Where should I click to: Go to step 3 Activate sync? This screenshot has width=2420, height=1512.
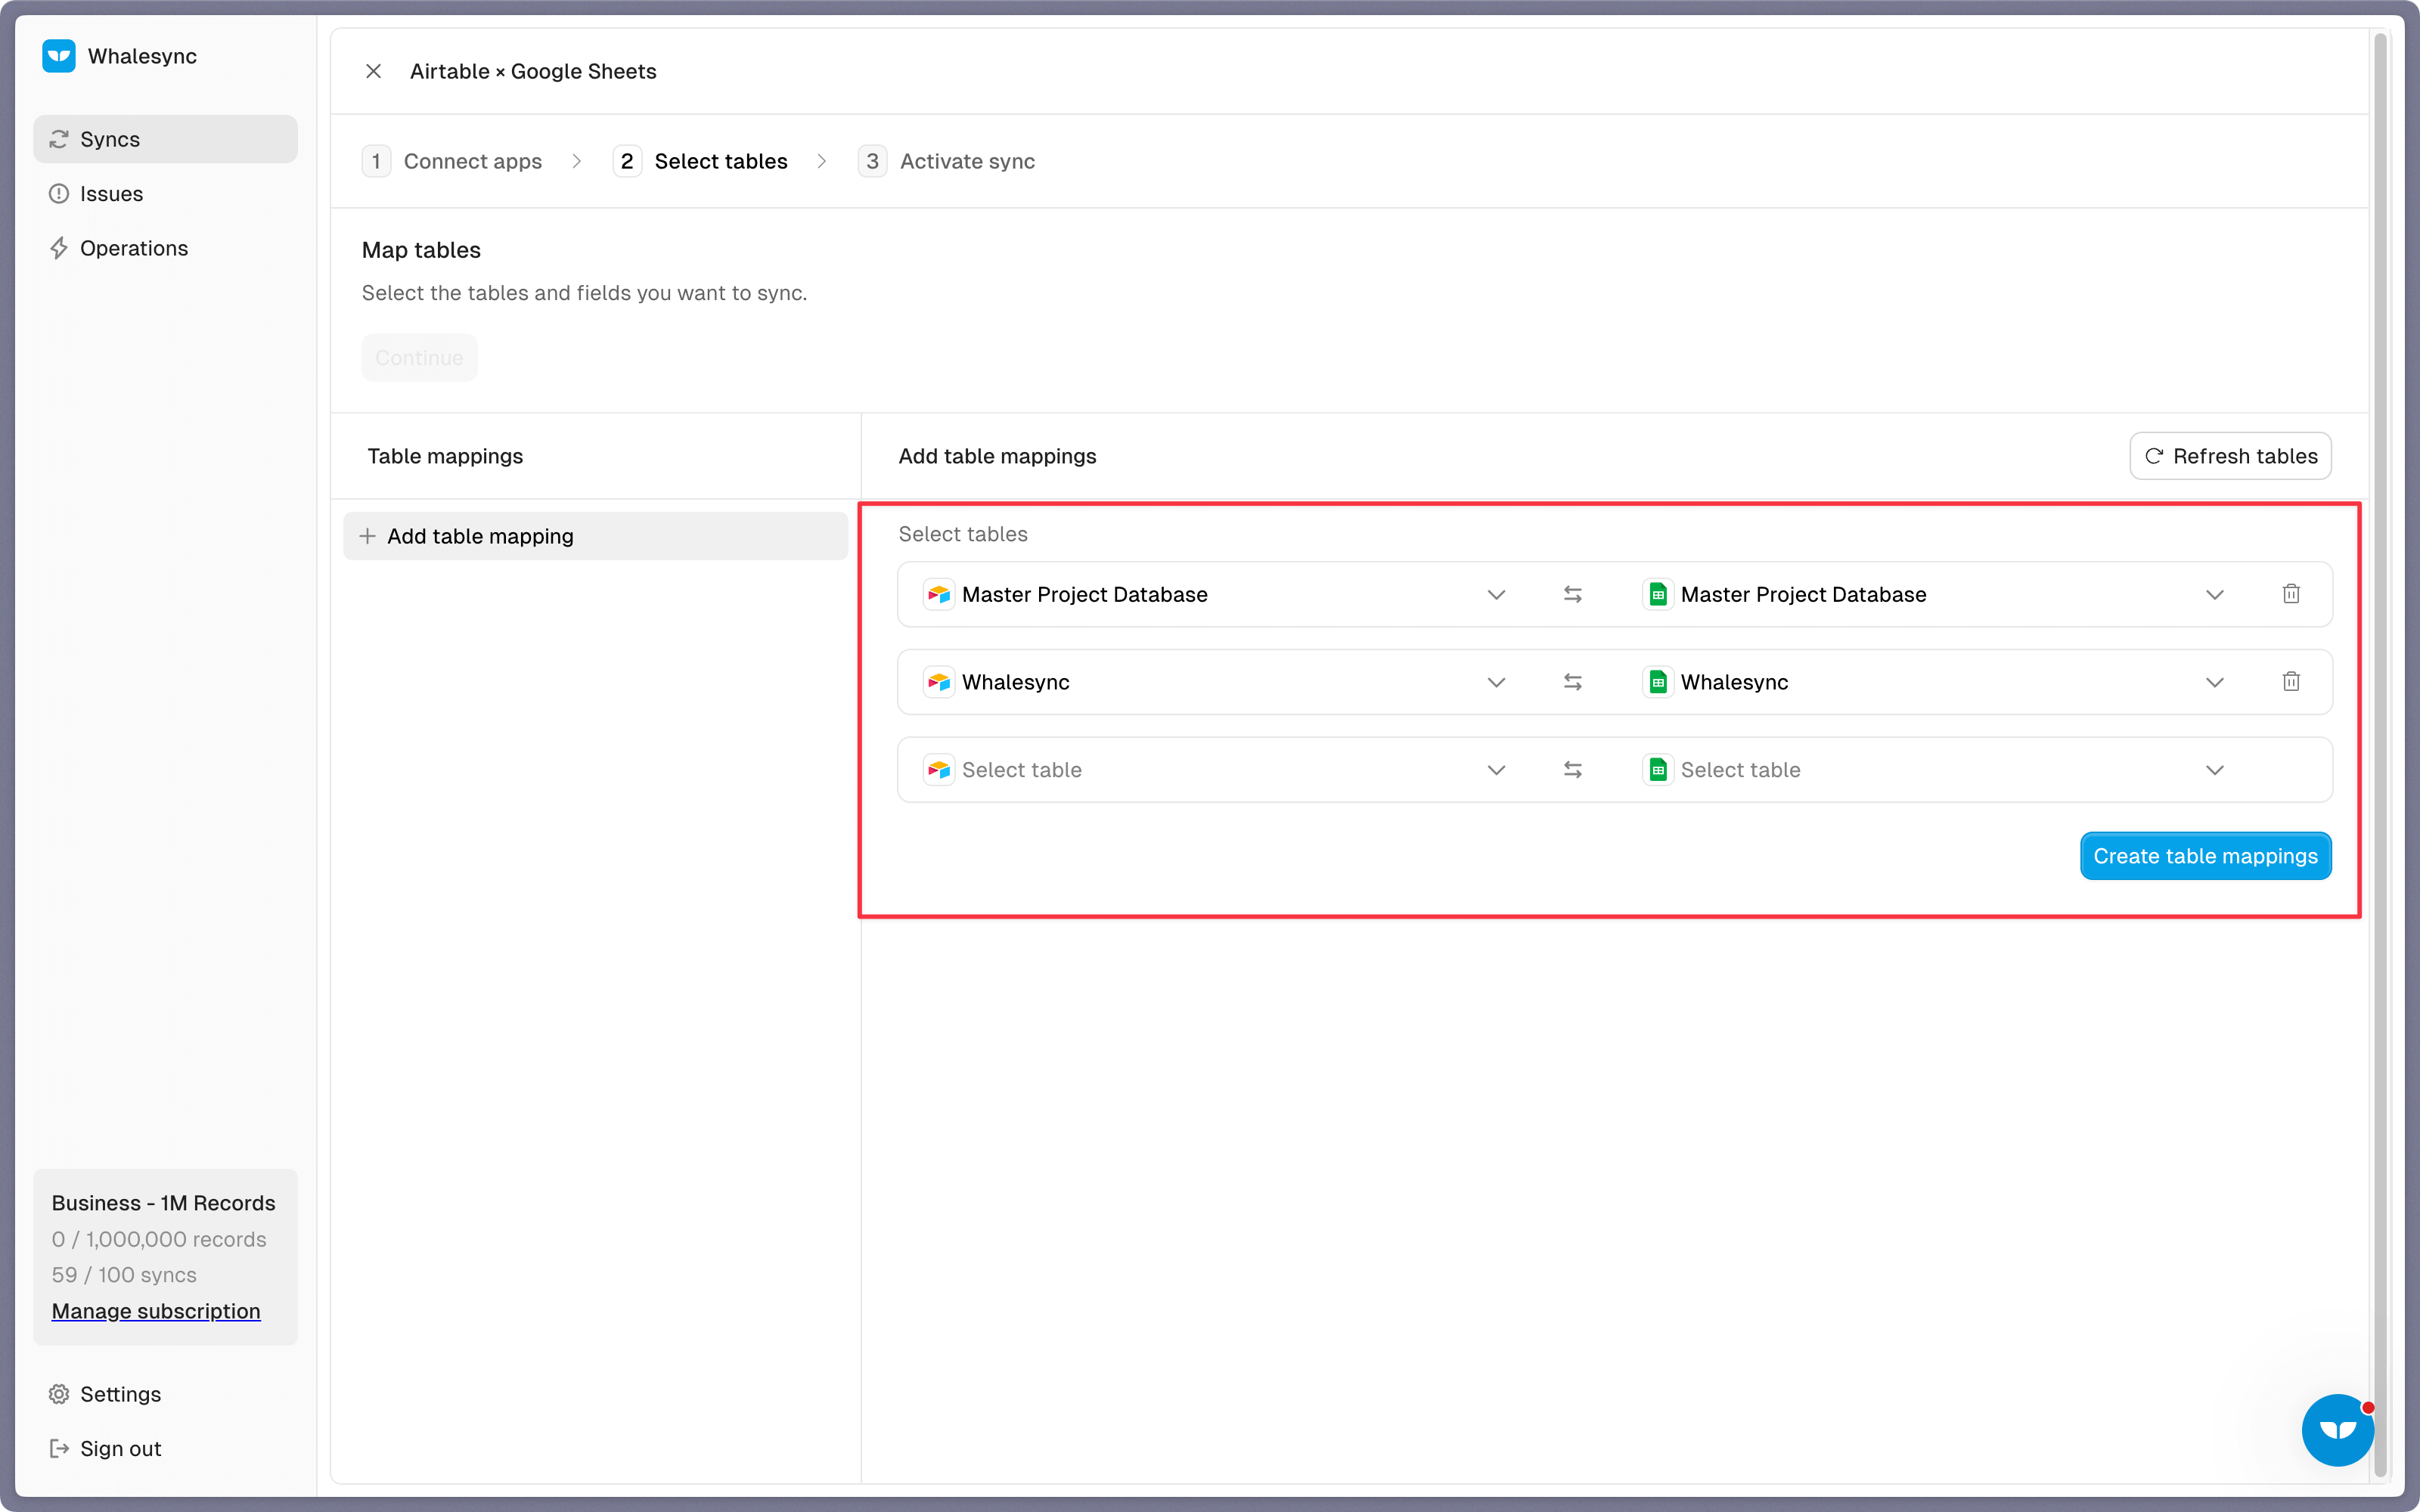(946, 161)
